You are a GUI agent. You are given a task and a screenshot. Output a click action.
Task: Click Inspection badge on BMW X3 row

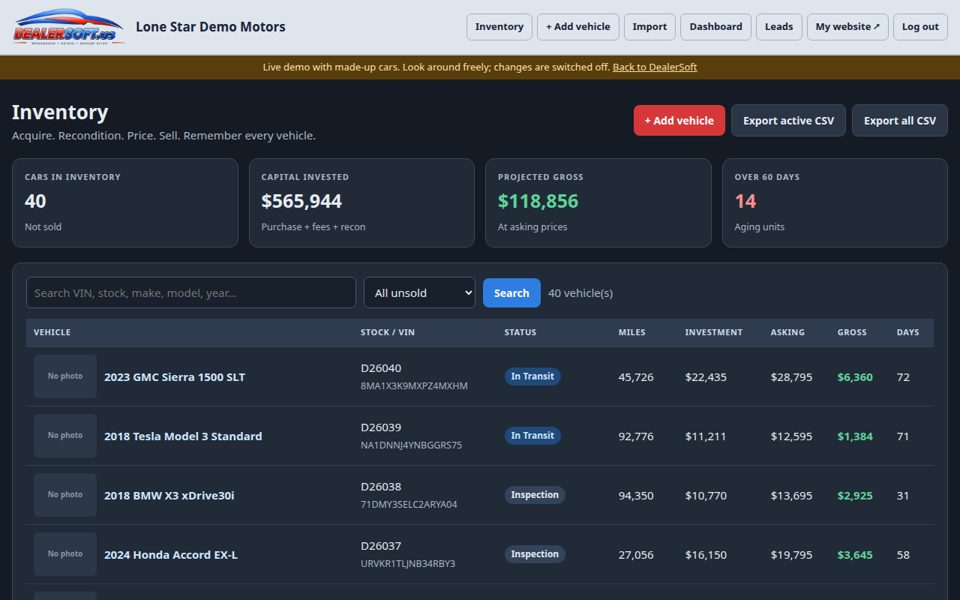[x=534, y=495]
